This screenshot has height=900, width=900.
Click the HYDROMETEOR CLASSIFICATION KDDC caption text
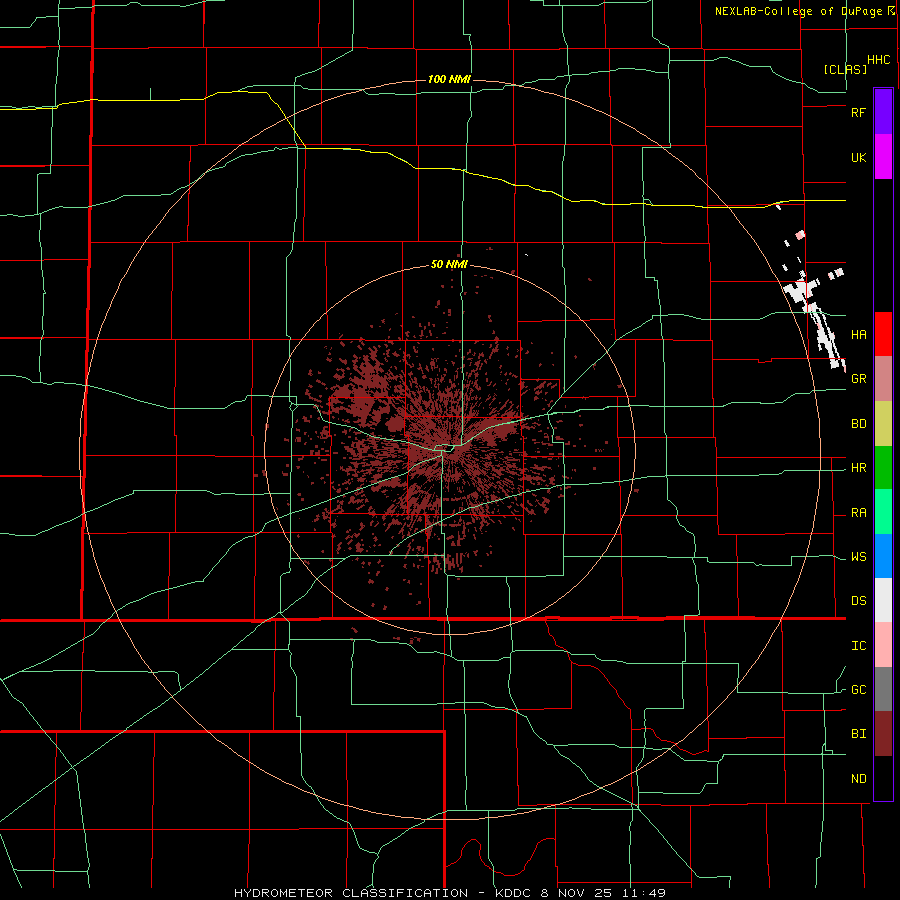[449, 893]
